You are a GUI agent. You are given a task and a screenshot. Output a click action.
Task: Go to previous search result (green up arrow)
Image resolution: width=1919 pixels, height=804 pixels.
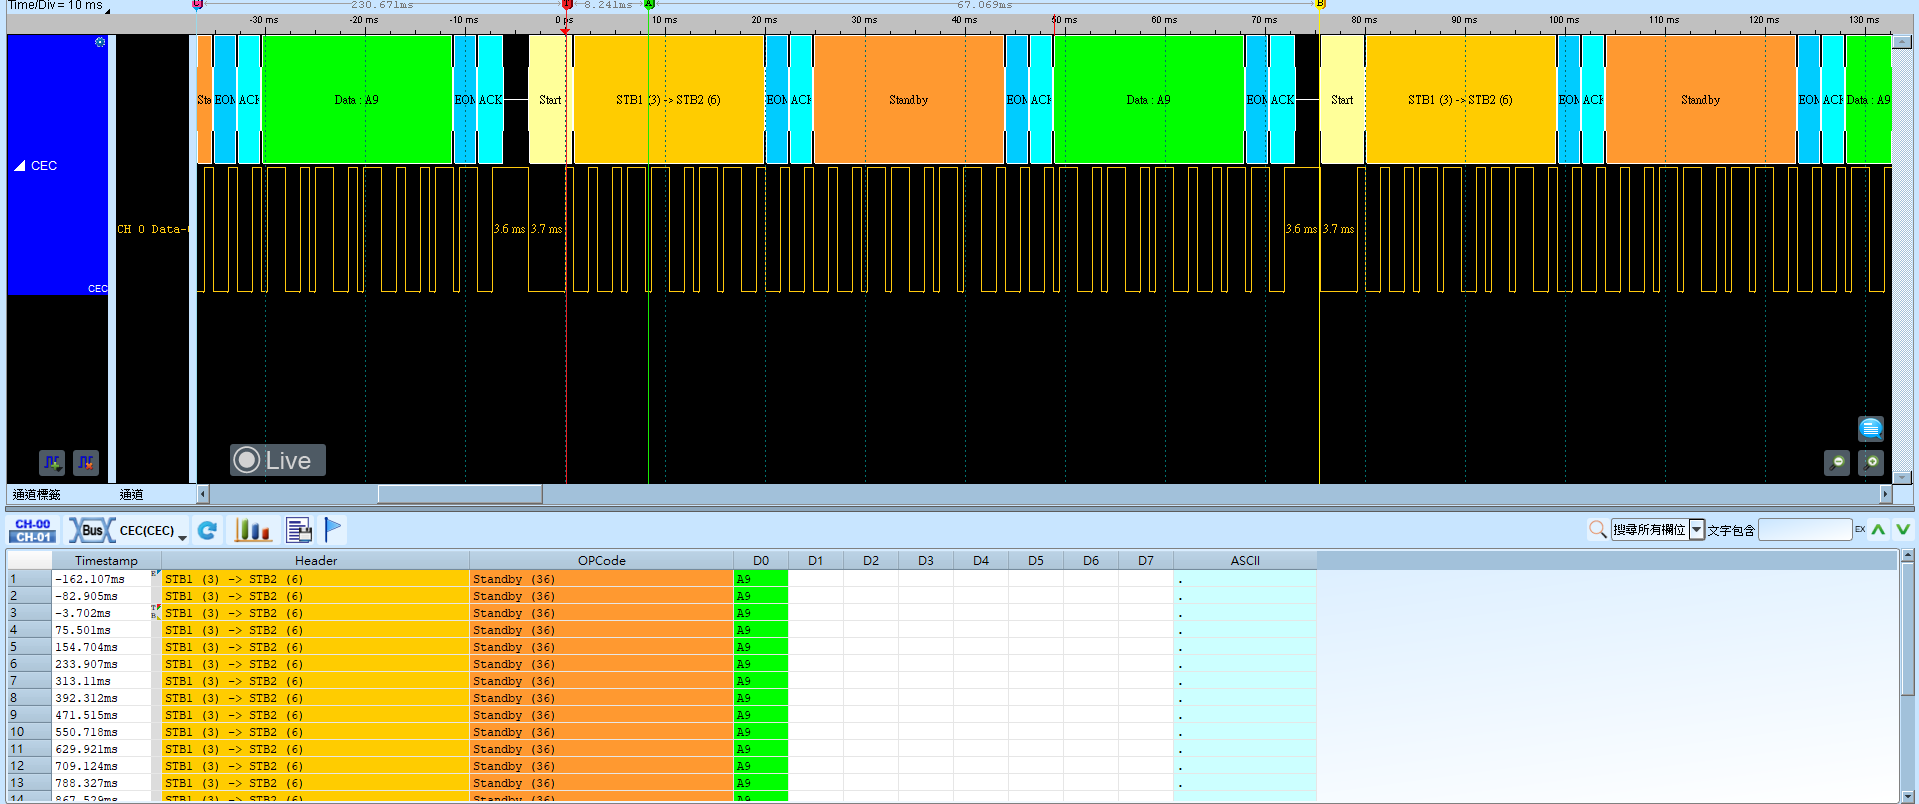[x=1878, y=530]
